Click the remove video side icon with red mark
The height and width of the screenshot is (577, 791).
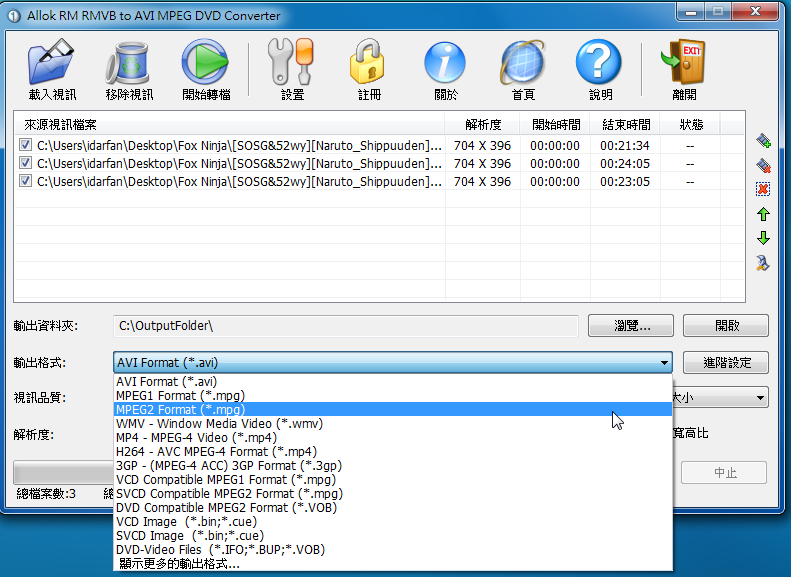pos(763,165)
